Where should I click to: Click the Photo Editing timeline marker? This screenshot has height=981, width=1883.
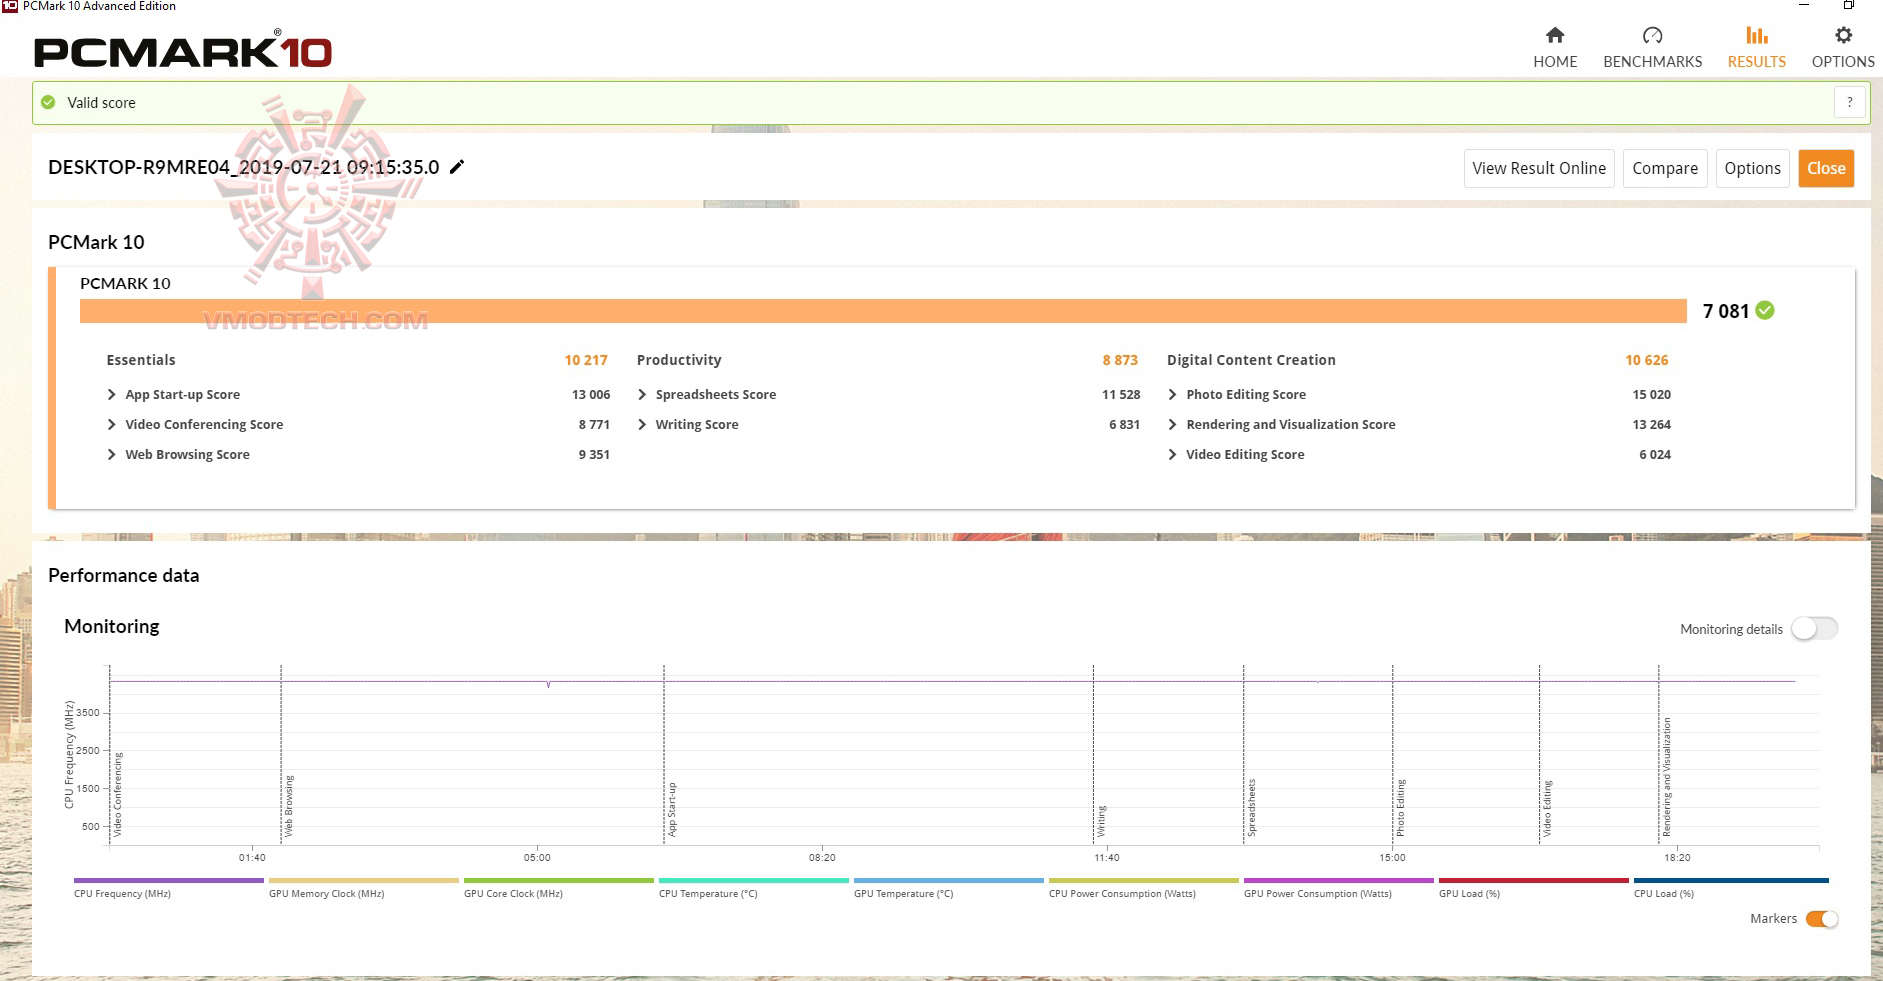pyautogui.click(x=1401, y=808)
